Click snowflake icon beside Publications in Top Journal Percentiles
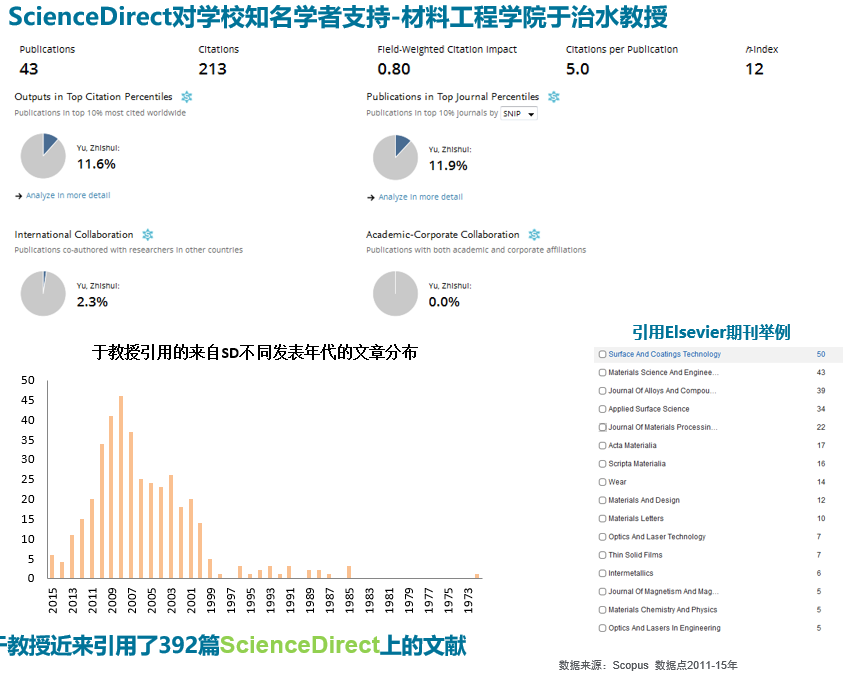Image resolution: width=852 pixels, height=675 pixels. tap(554, 97)
